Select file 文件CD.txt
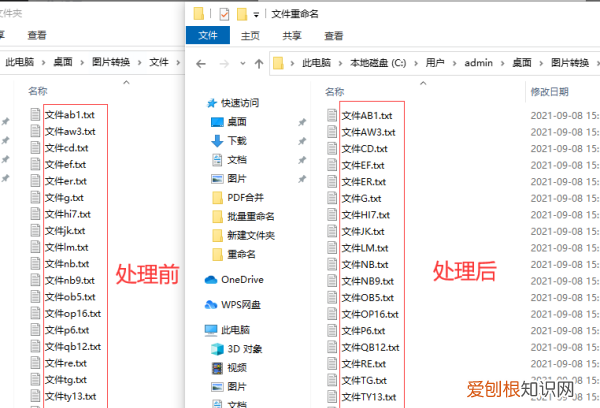Screen dimensions: 600x408 coord(364,149)
